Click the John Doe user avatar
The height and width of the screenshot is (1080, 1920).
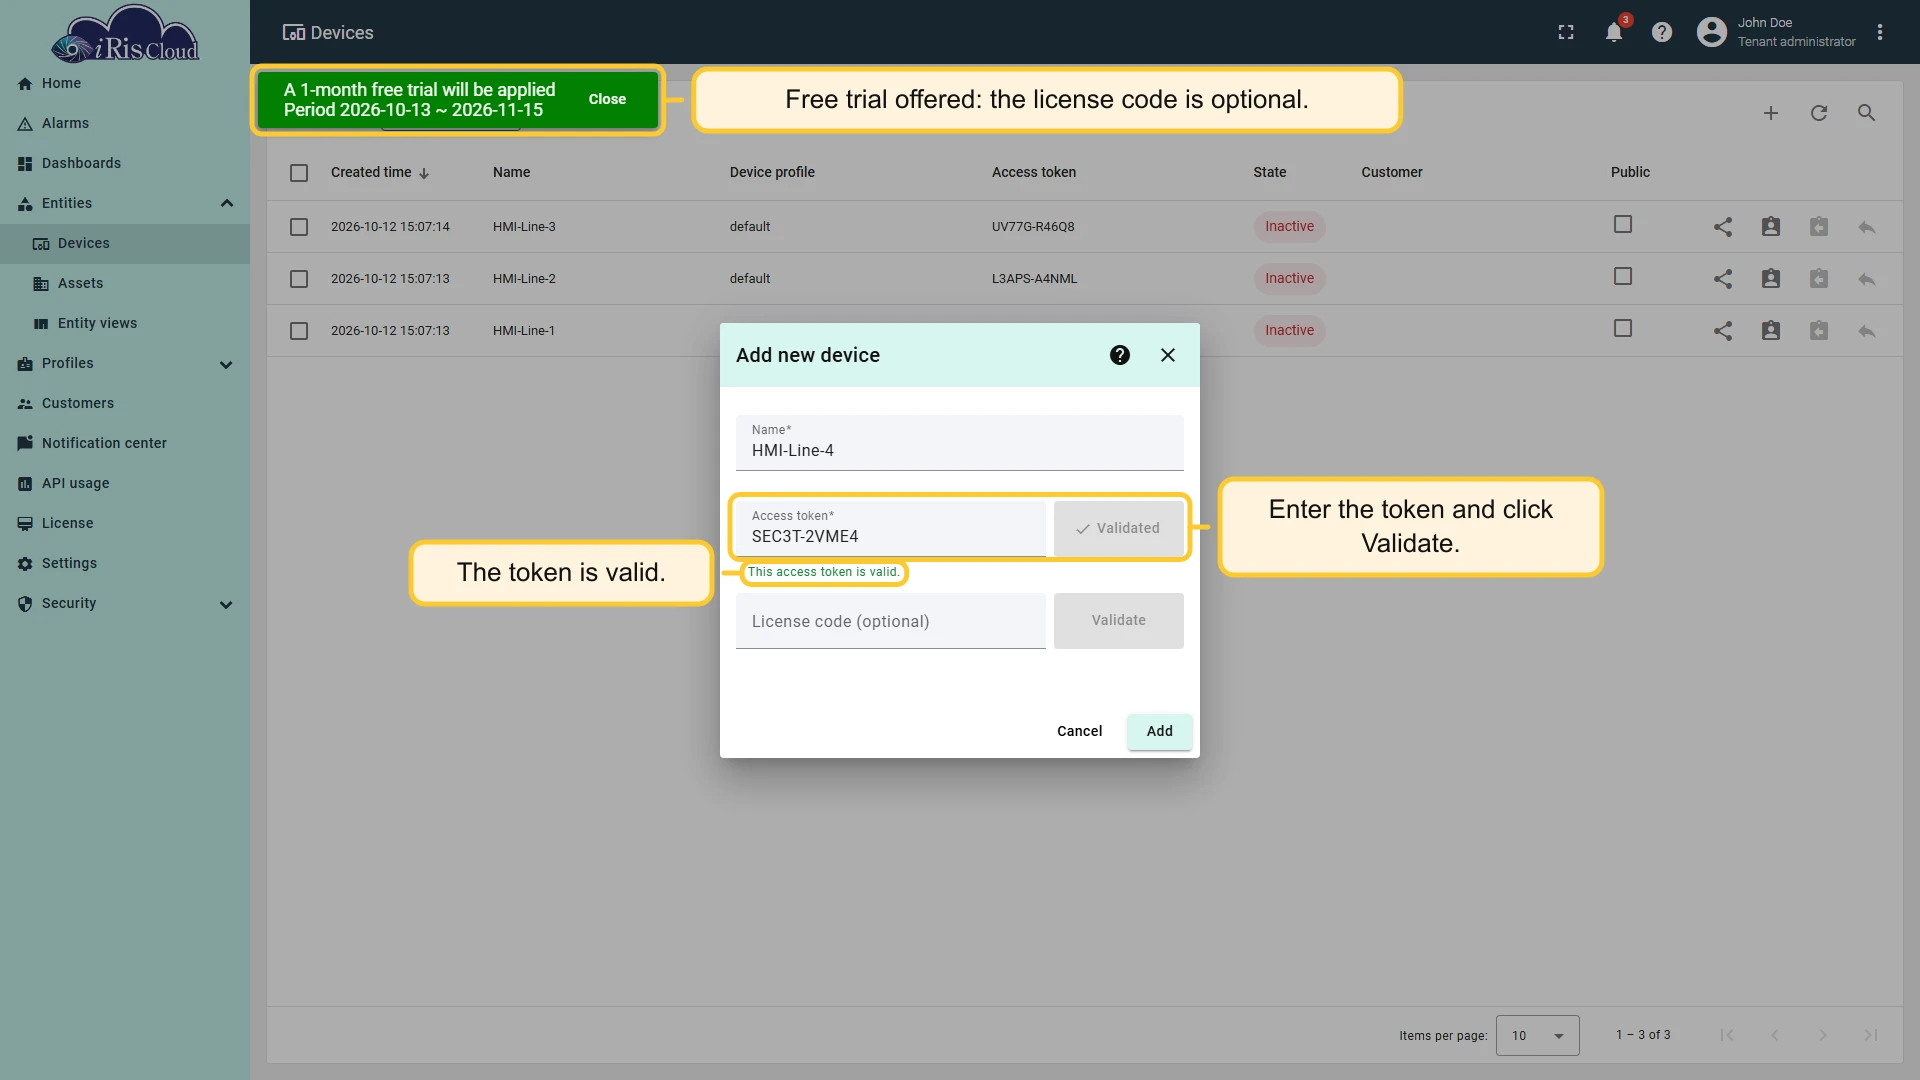tap(1712, 33)
